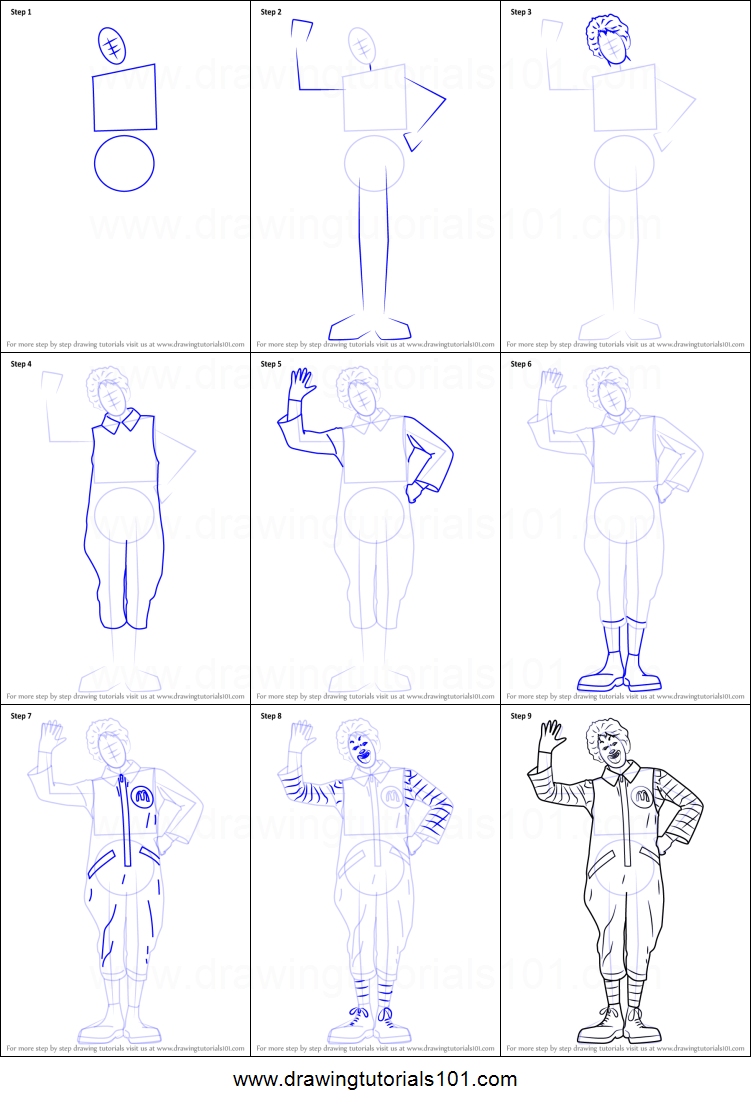Click the Step 6 drawing panel
This screenshot has height=1107, width=751.
[x=625, y=528]
